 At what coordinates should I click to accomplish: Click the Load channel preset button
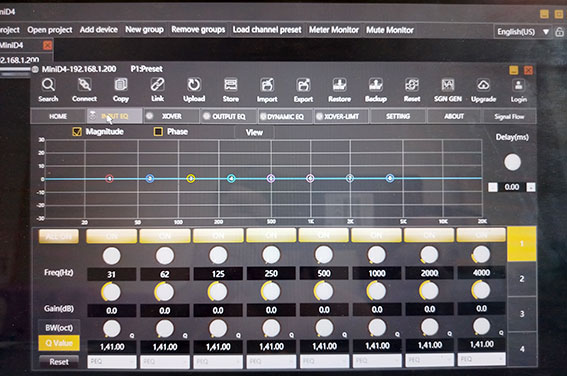point(267,30)
